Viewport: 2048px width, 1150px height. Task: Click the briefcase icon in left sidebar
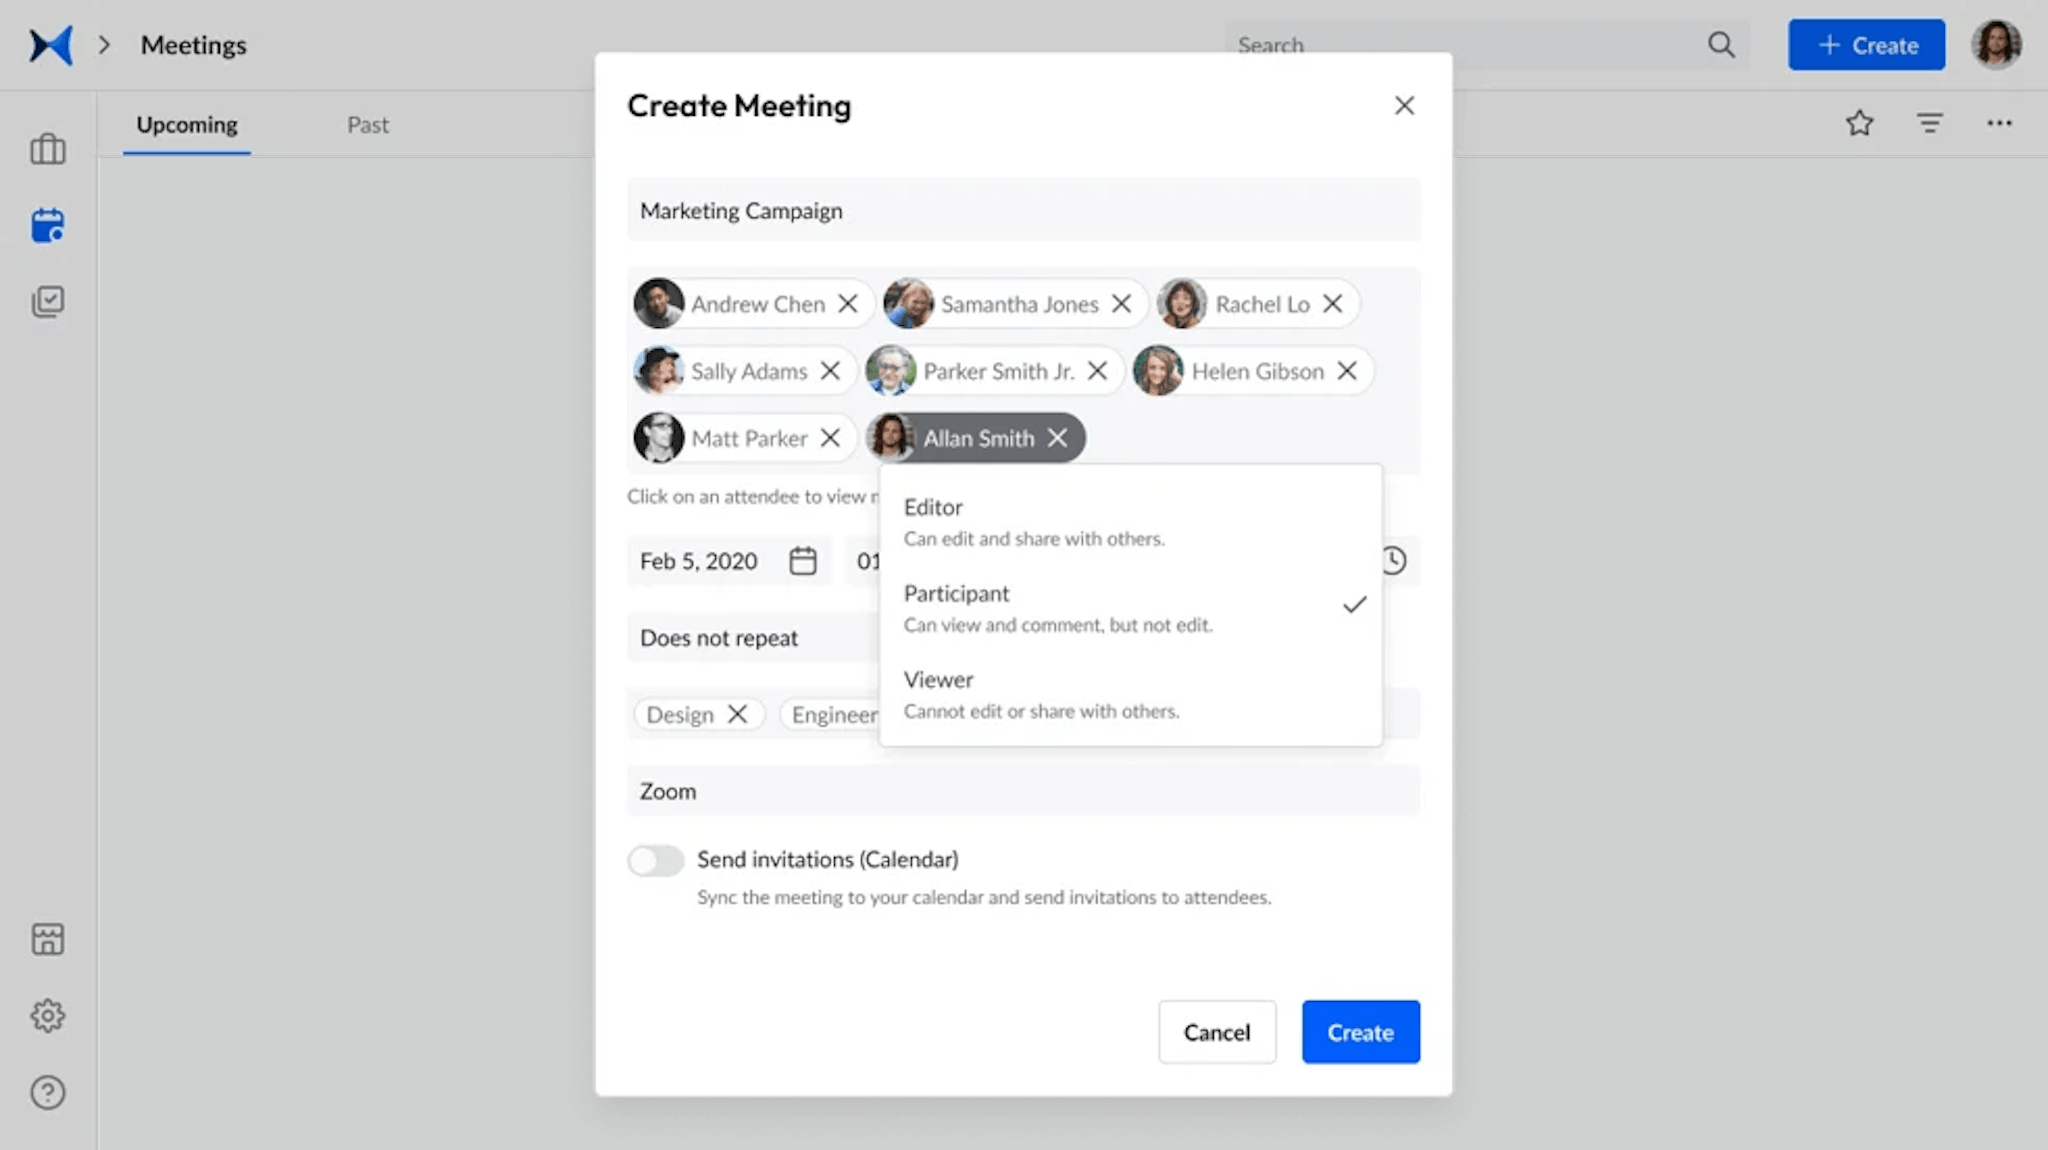click(x=46, y=148)
